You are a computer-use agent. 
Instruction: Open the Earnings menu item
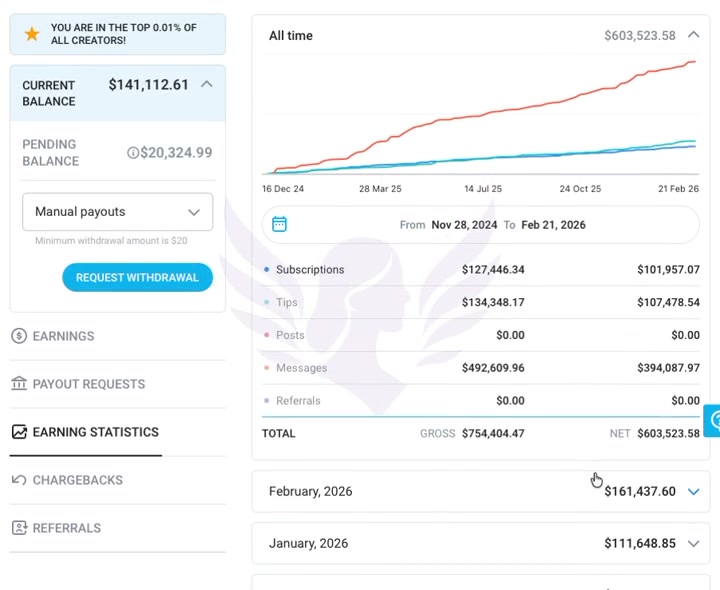[x=63, y=336]
